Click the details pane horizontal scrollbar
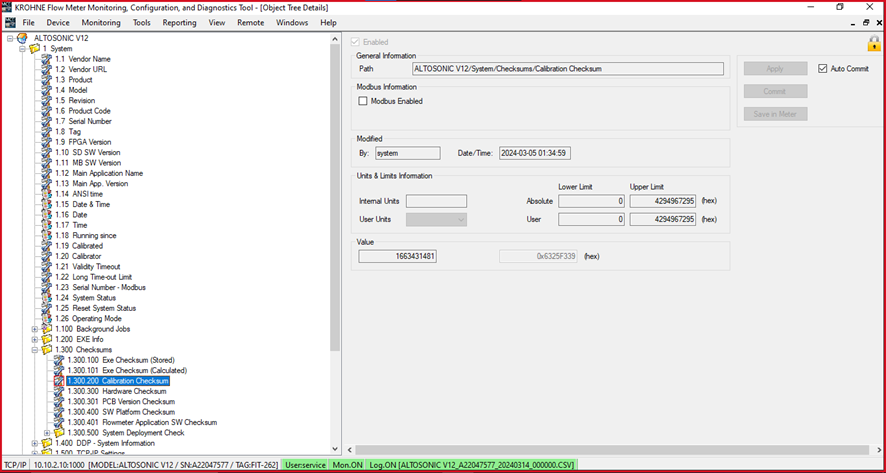 (613, 450)
